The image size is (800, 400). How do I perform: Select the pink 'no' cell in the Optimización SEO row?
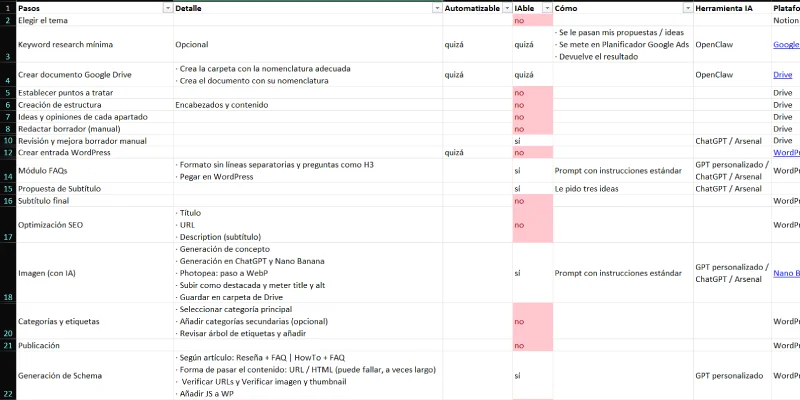533,225
